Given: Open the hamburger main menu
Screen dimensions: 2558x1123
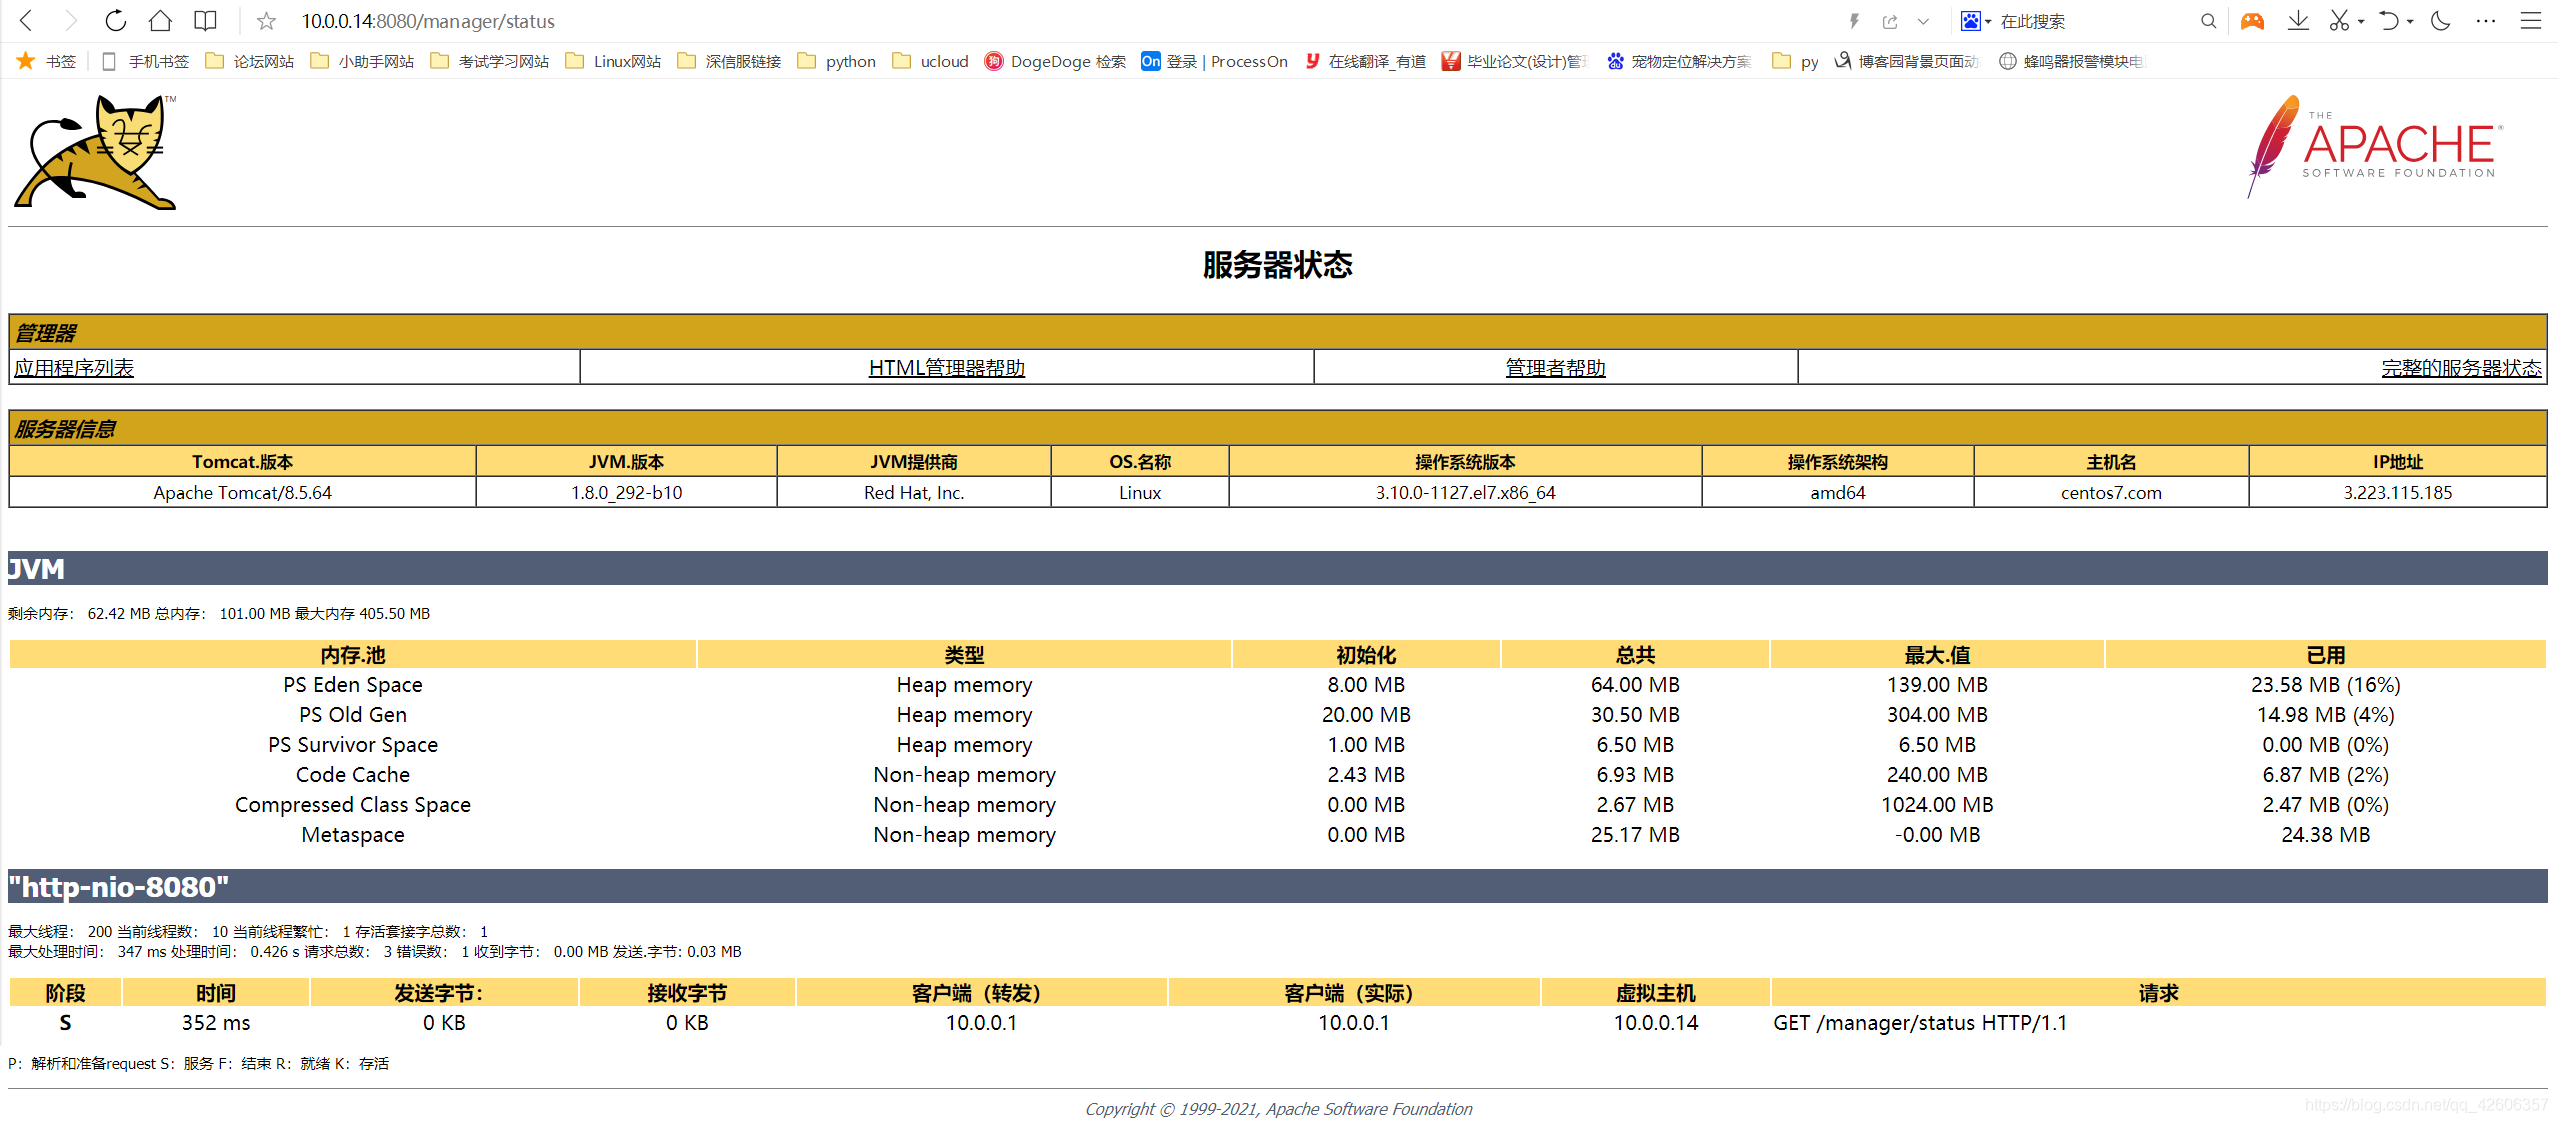Looking at the screenshot, I should (2531, 21).
